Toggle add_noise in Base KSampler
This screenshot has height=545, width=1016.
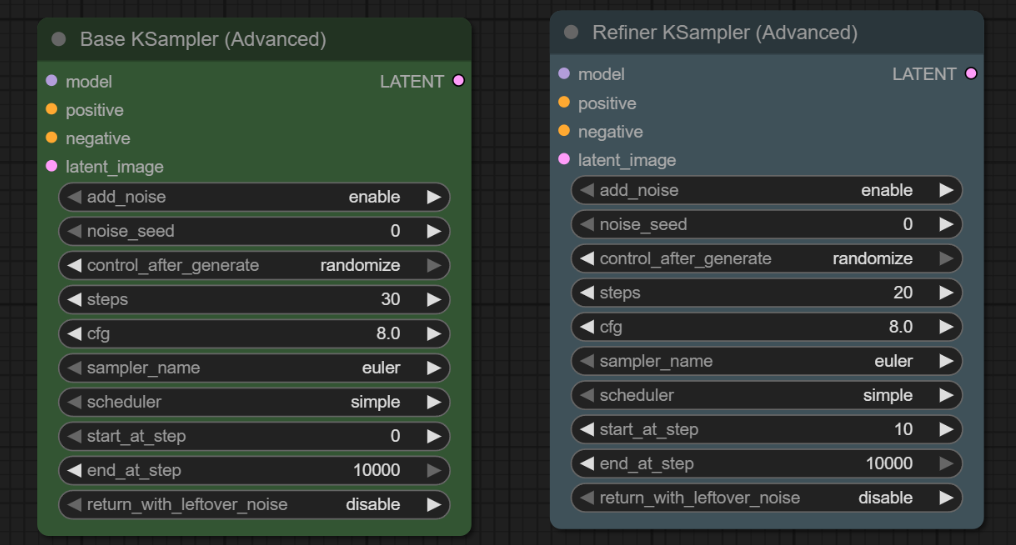(x=254, y=197)
